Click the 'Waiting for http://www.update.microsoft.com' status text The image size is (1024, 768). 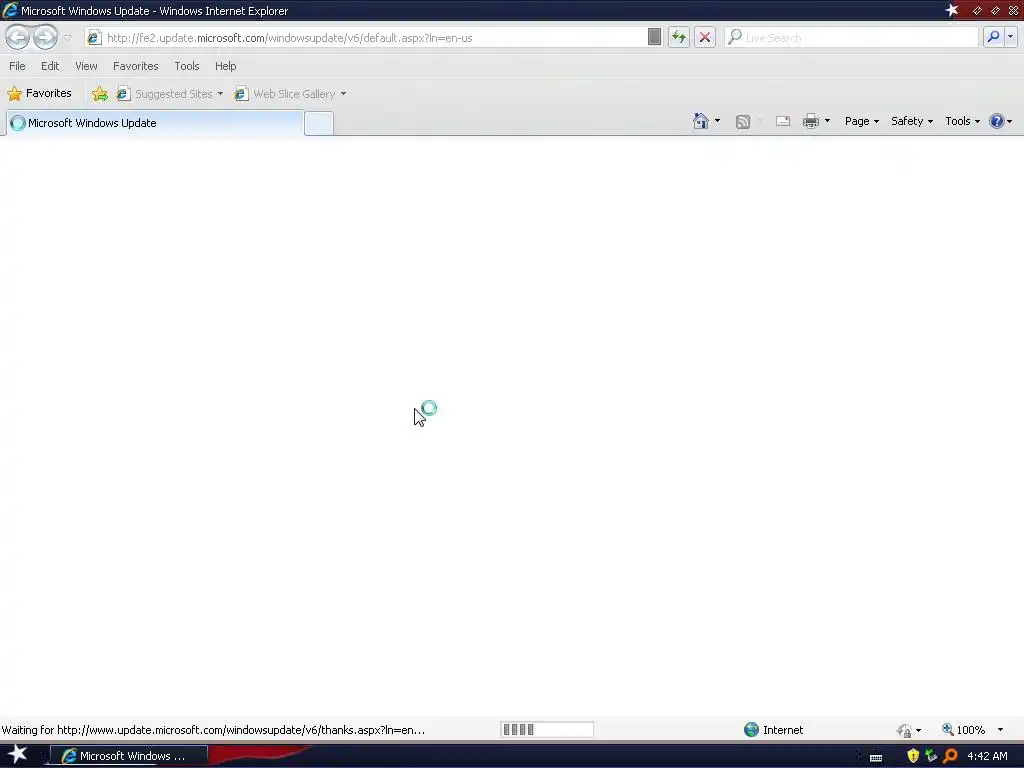tap(213, 729)
